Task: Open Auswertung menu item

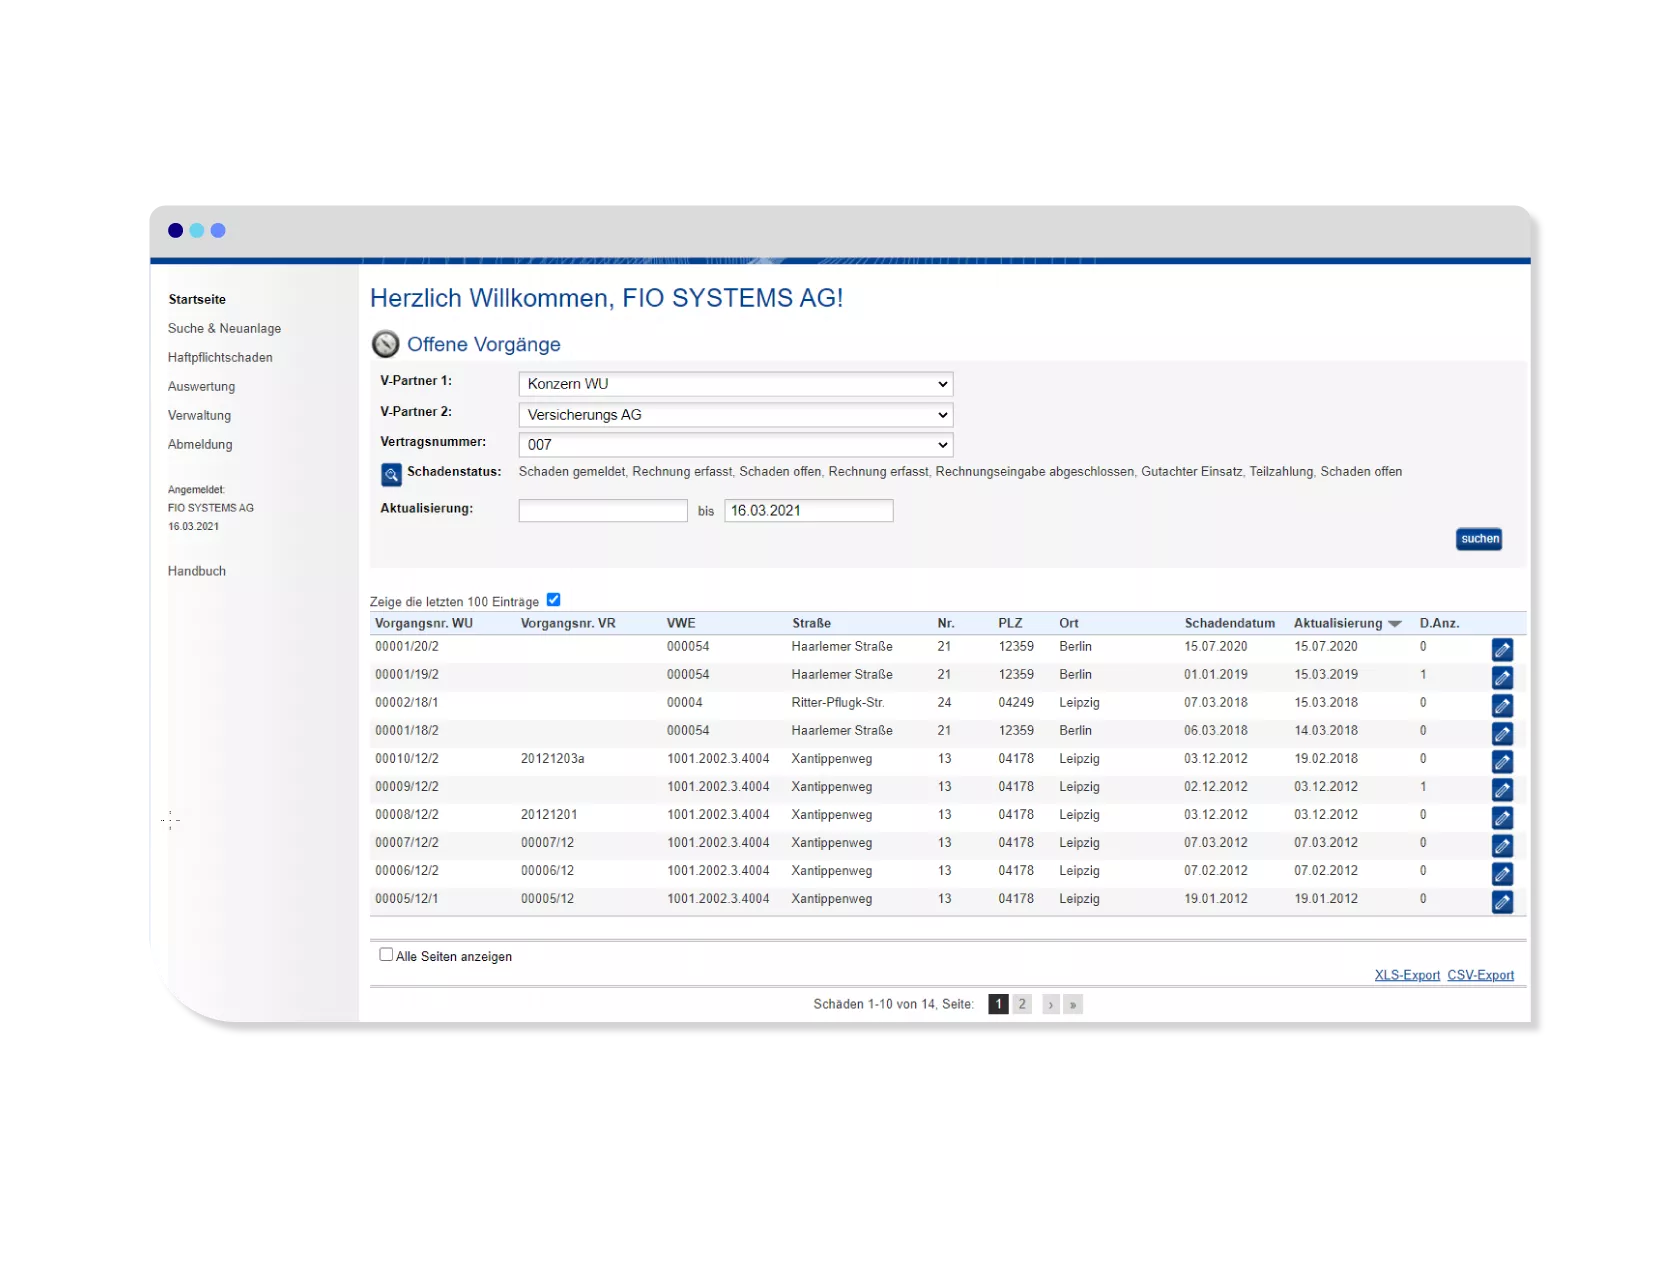Action: coord(201,386)
